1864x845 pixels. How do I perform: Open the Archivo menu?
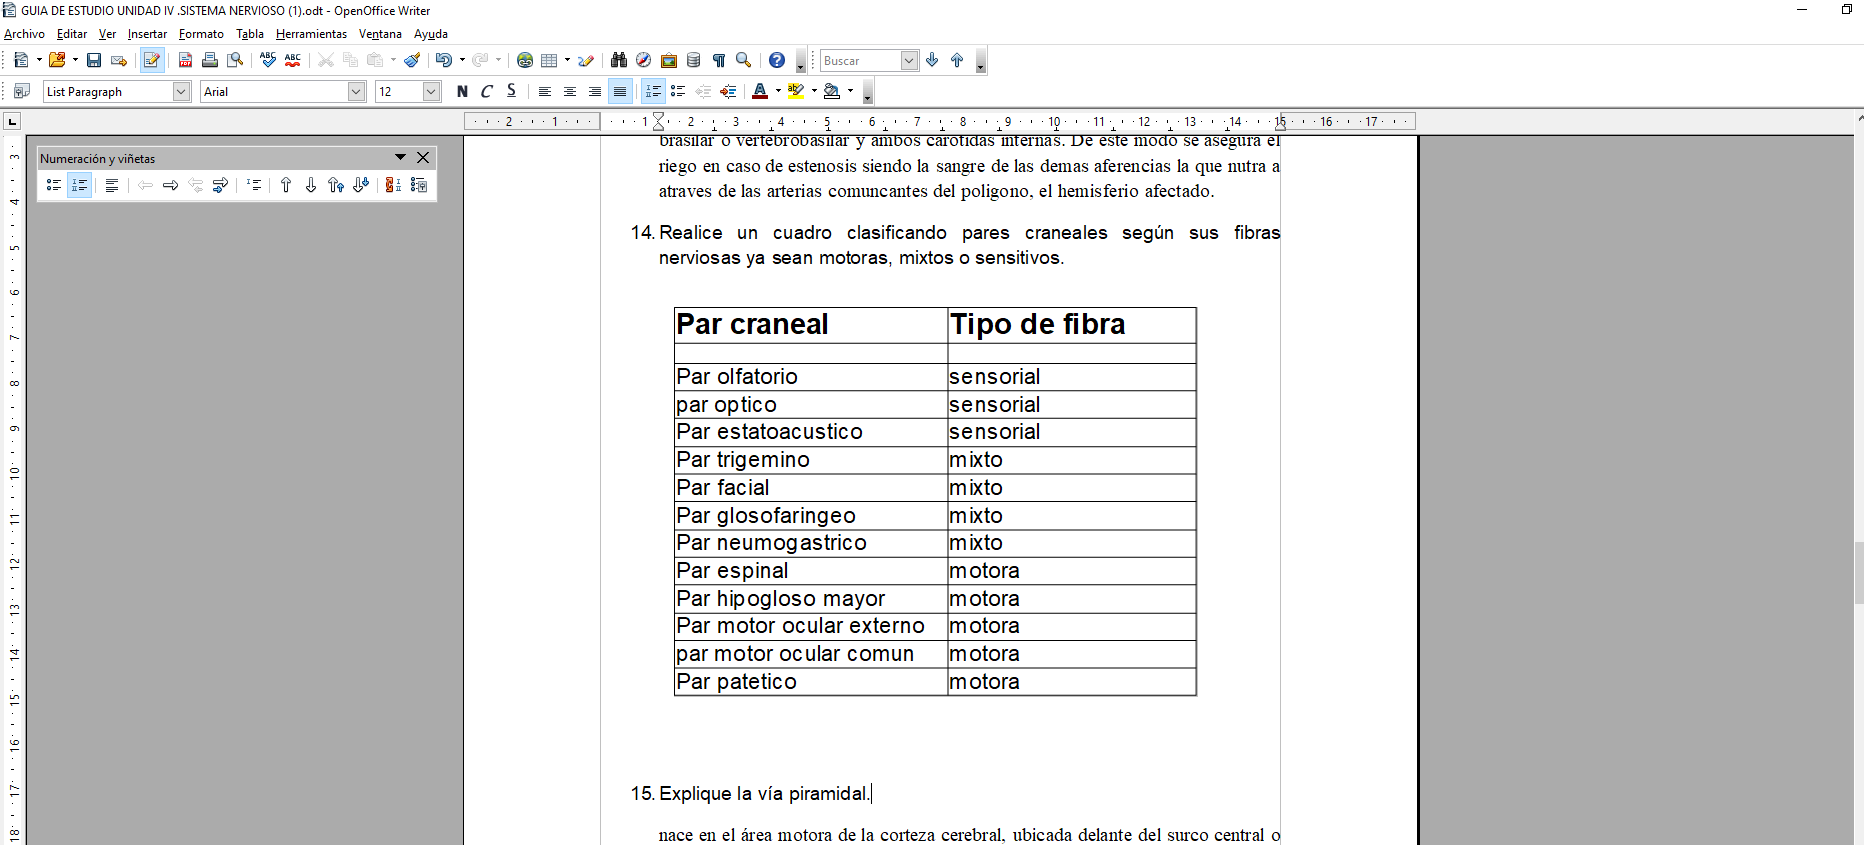[x=24, y=34]
